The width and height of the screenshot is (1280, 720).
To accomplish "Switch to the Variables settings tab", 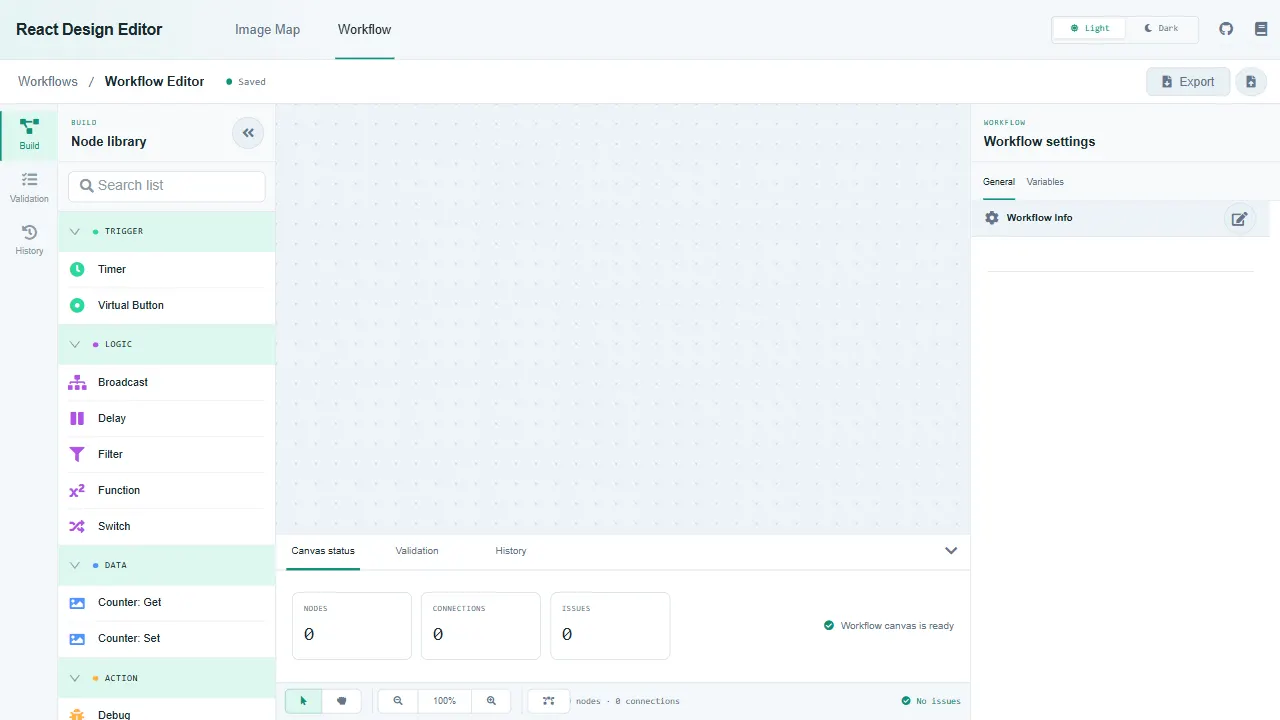I will click(x=1045, y=182).
